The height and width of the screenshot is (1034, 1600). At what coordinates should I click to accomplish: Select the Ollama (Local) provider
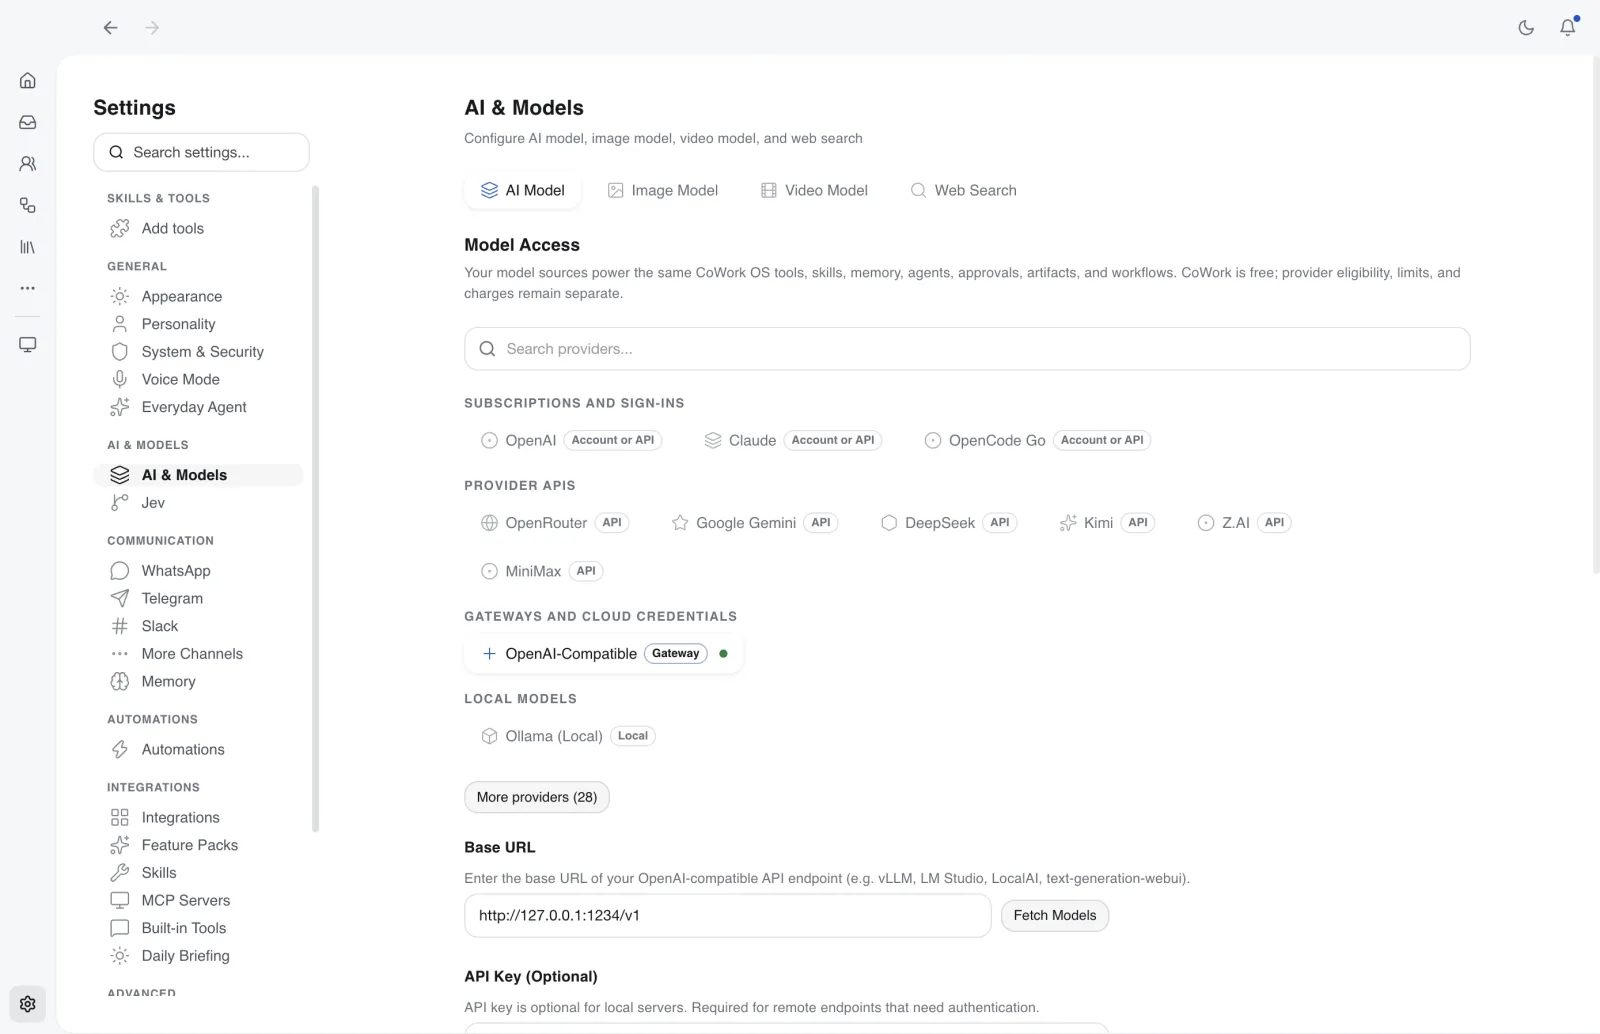(568, 736)
